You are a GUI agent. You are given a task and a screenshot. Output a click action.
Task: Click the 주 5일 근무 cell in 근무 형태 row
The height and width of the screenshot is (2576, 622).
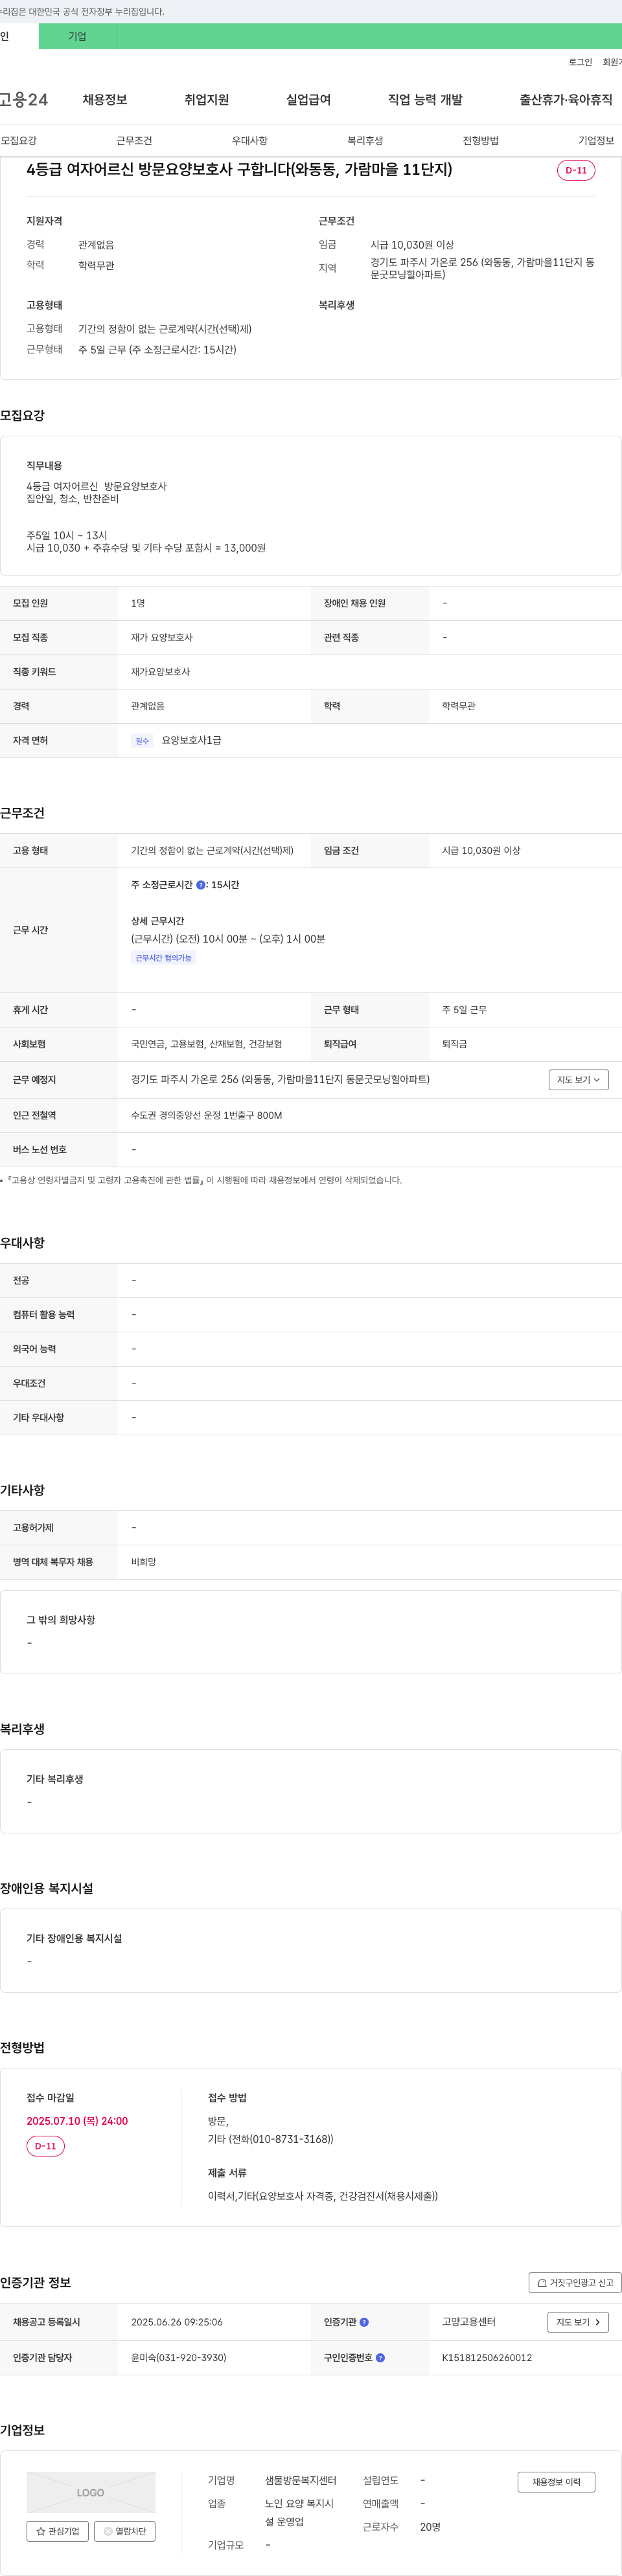pos(465,1010)
